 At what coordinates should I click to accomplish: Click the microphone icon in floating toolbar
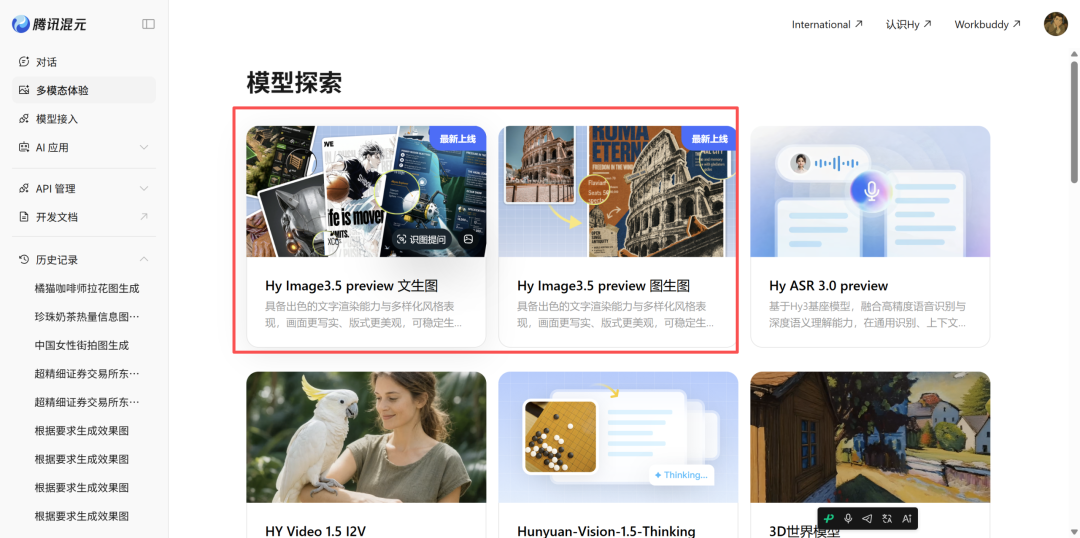849,518
